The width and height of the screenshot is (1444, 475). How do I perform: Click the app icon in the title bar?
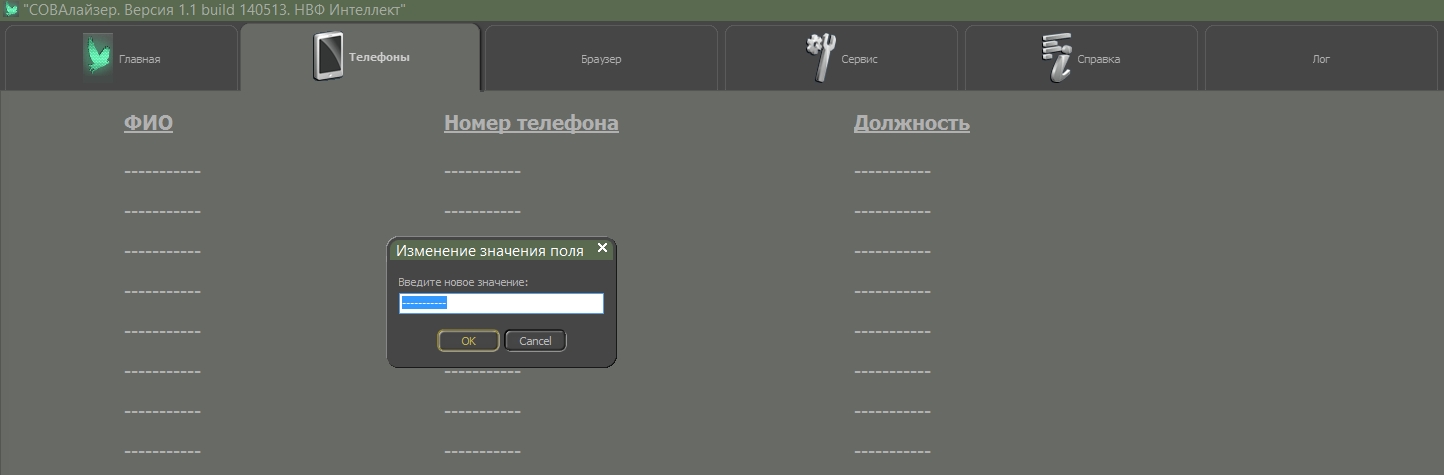click(11, 10)
